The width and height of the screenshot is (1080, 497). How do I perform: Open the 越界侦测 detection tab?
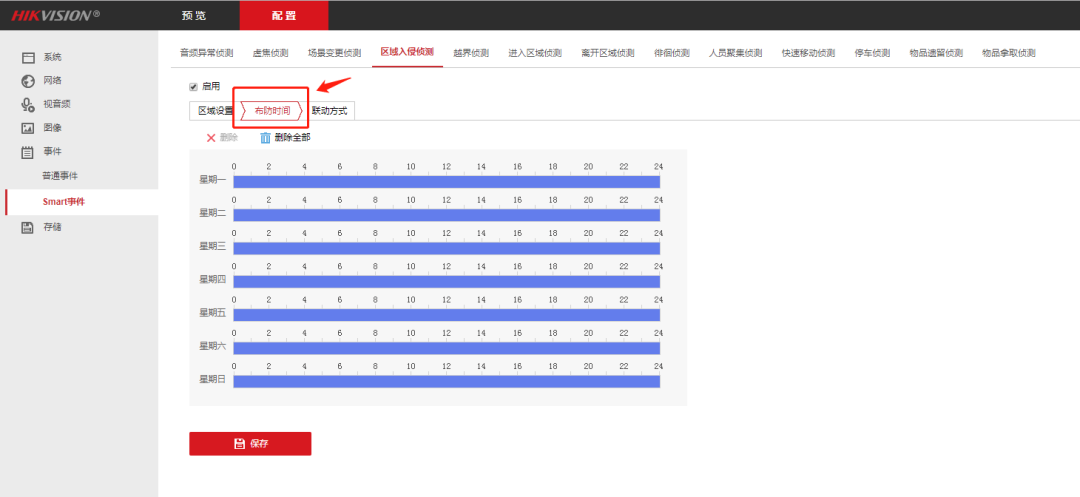pos(471,53)
